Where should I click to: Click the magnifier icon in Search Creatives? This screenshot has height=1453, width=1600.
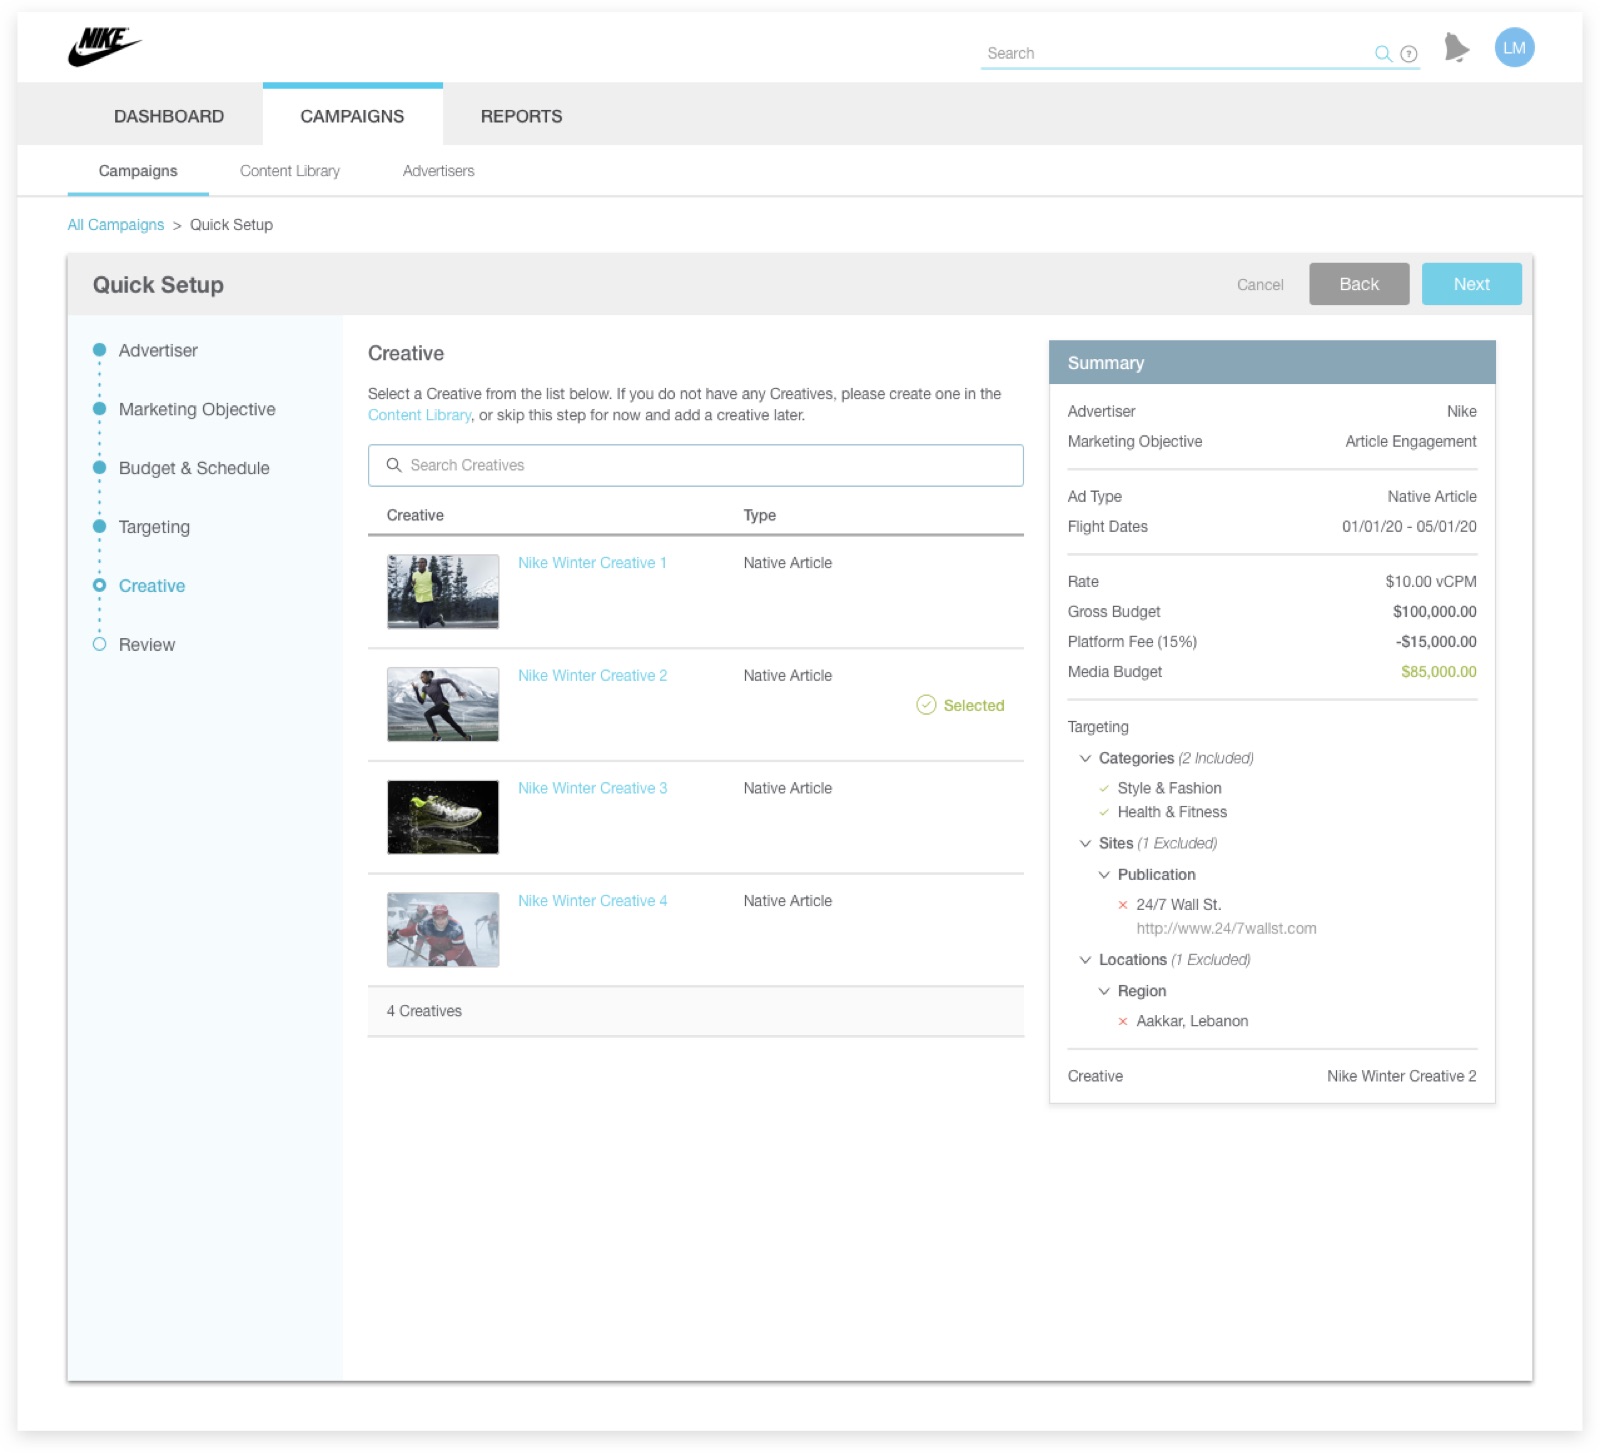tap(394, 465)
